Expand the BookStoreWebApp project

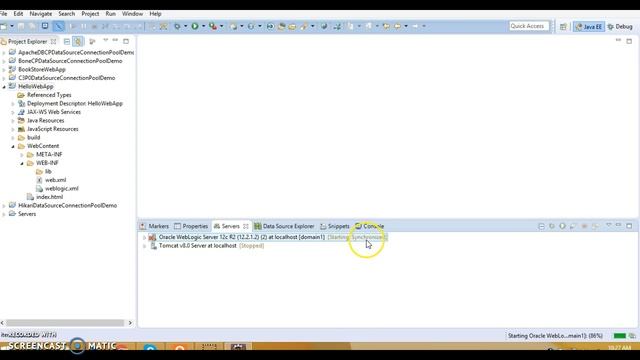coord(4,69)
